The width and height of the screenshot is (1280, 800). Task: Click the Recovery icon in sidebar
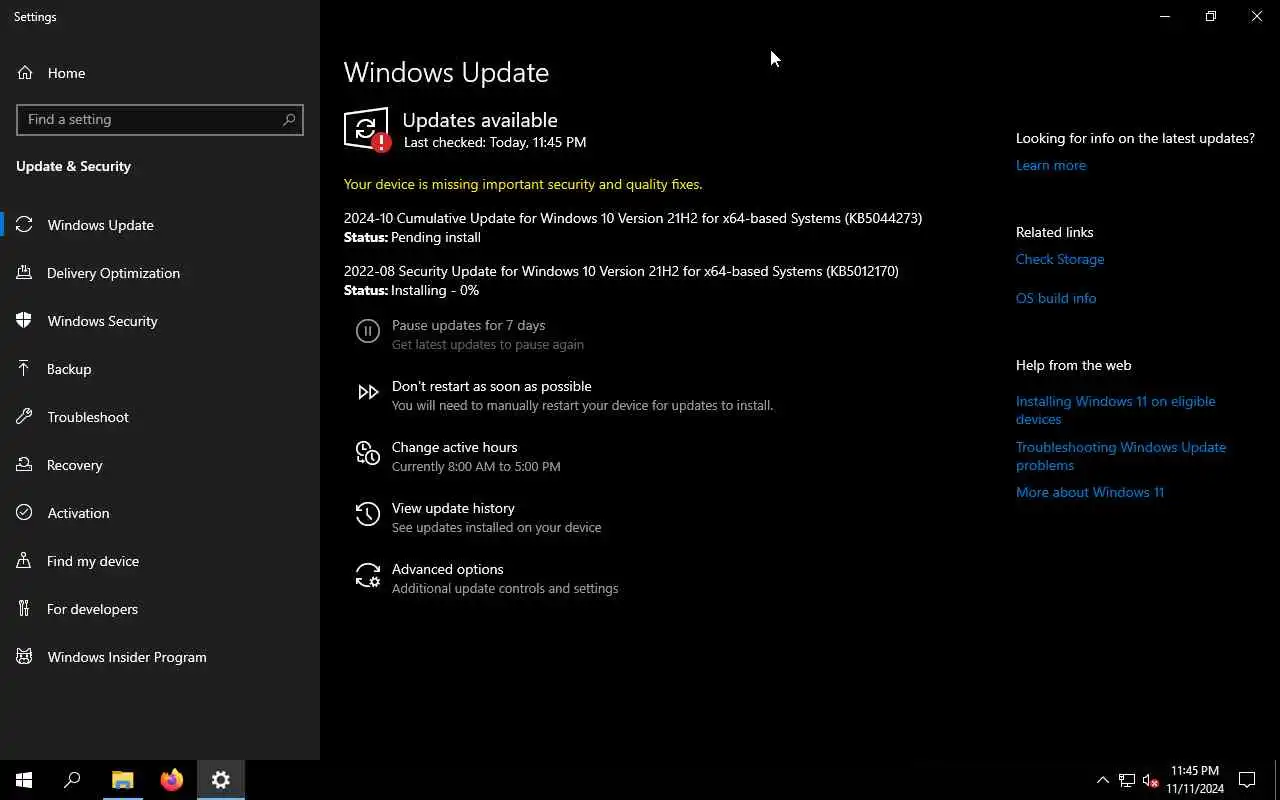point(25,465)
